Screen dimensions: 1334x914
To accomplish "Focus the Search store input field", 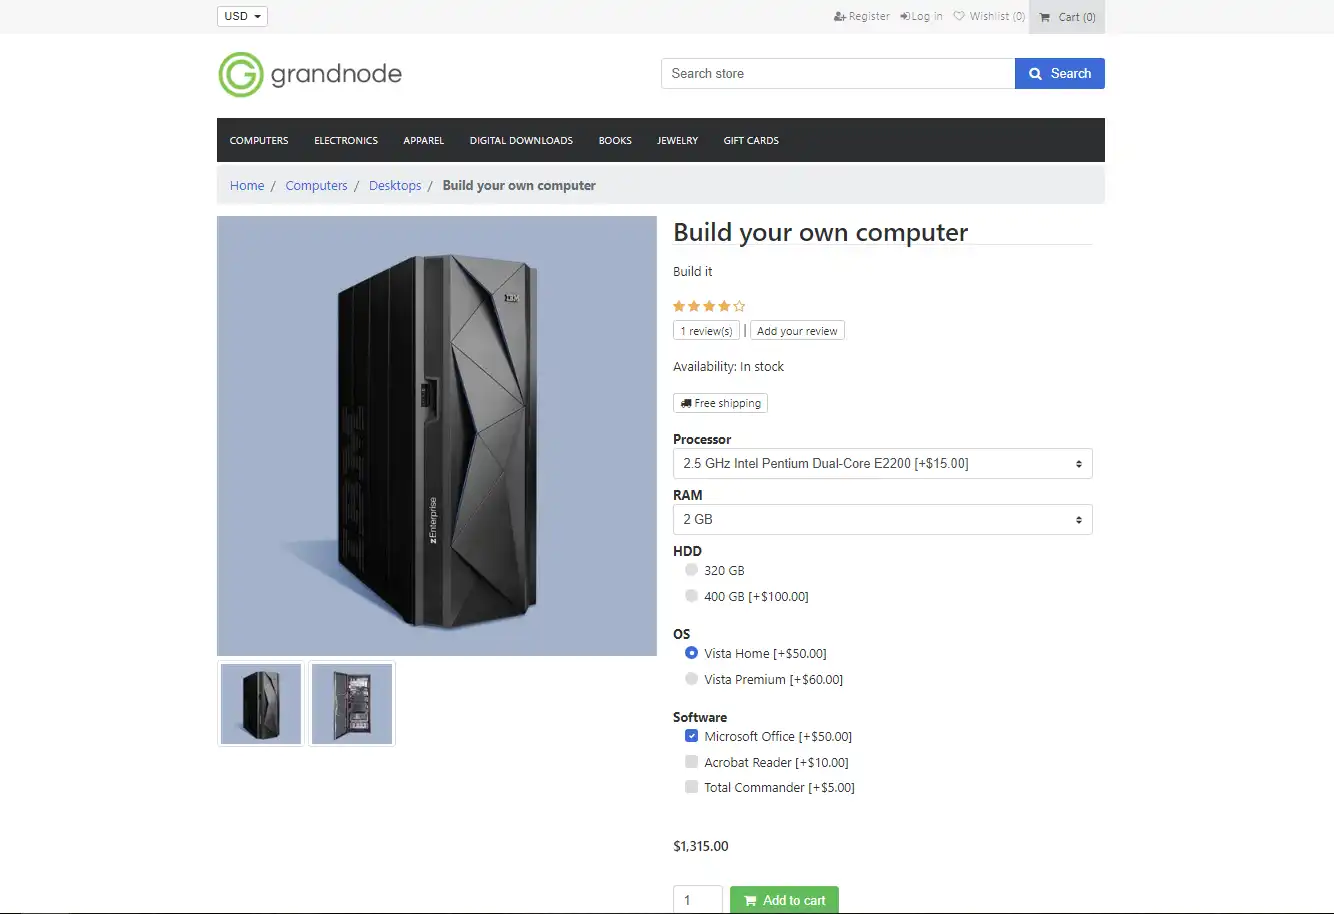I will pyautogui.click(x=838, y=74).
